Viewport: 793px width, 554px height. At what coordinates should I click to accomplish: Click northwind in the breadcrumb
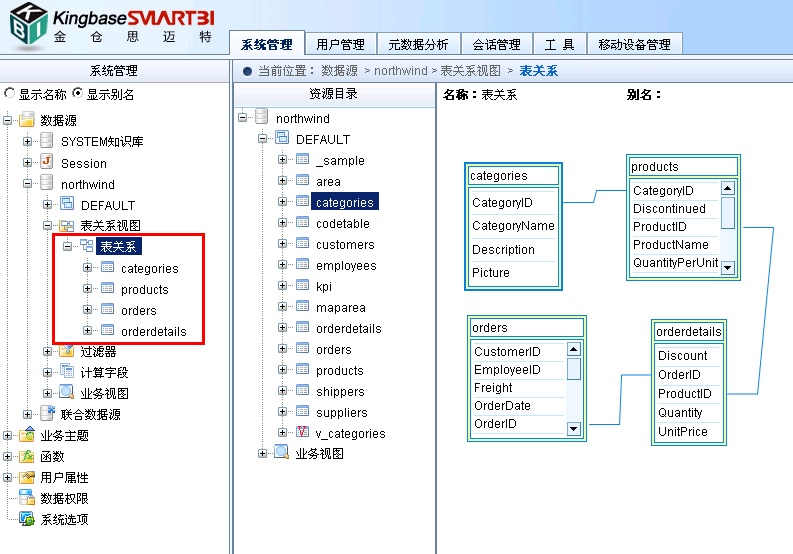(401, 71)
